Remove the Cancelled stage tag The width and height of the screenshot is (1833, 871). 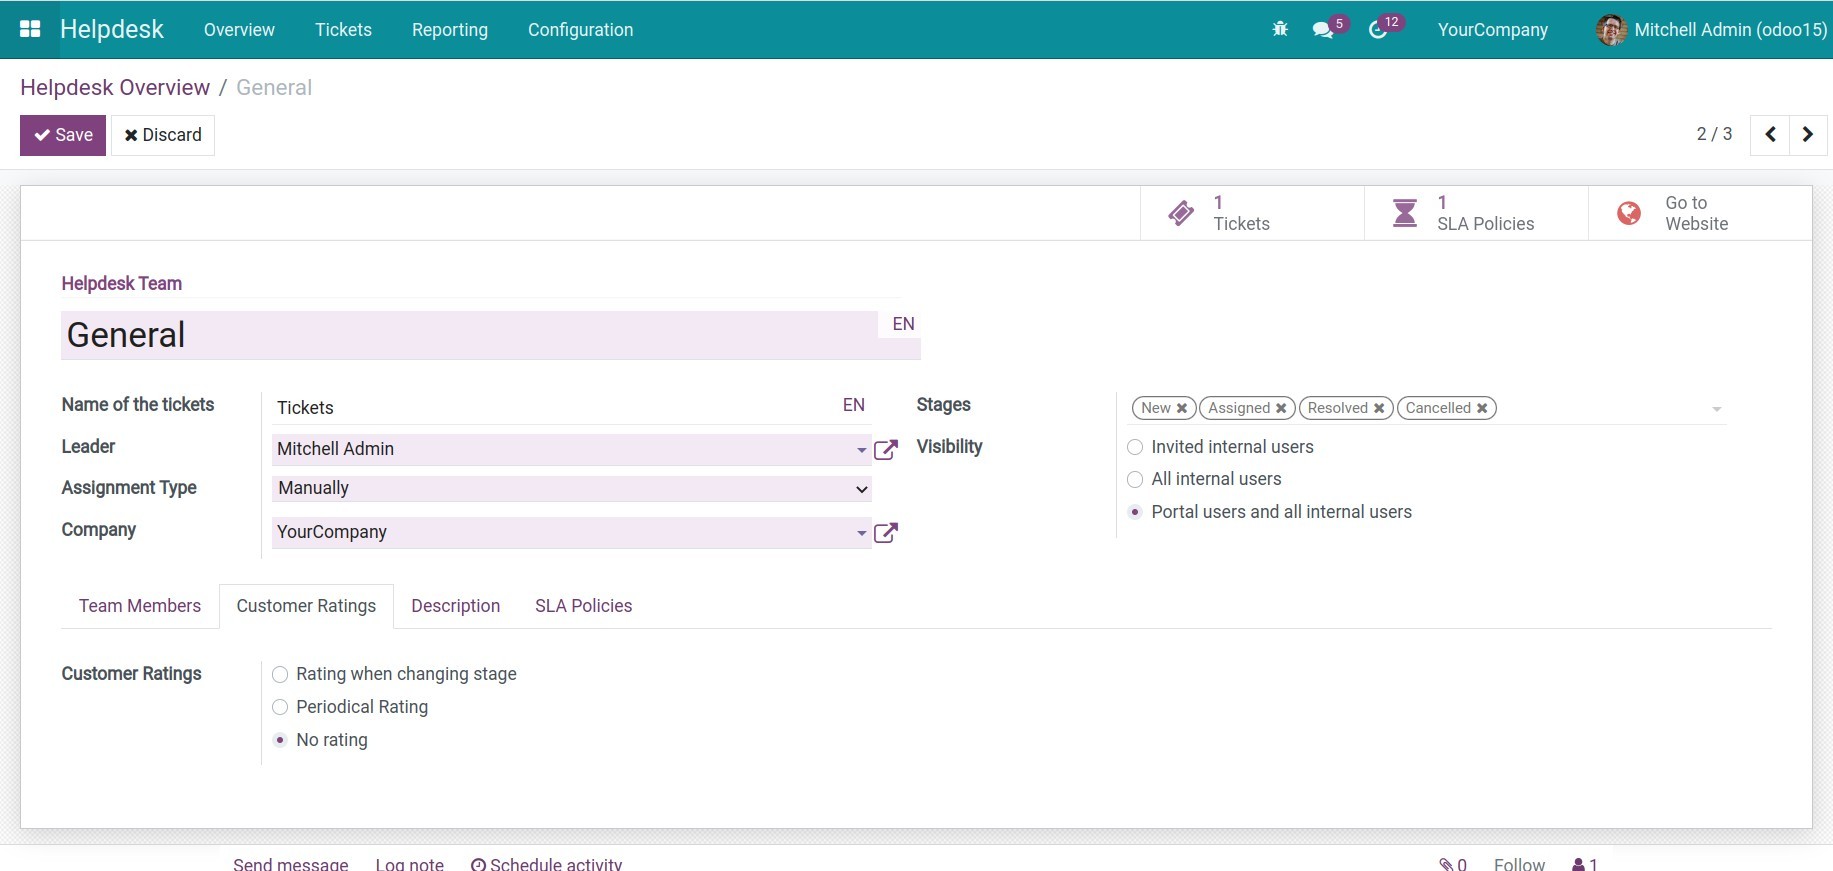point(1482,408)
